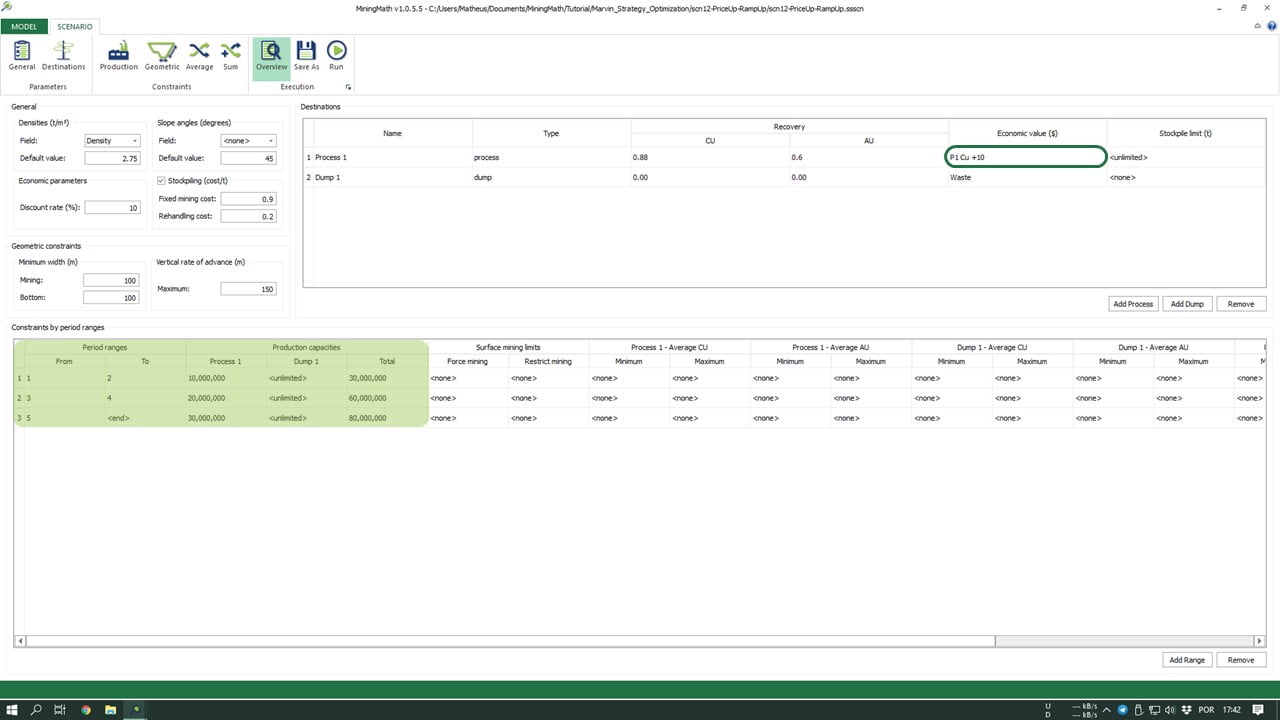Open the Geometric constraints icon
The width and height of the screenshot is (1280, 720).
162,56
